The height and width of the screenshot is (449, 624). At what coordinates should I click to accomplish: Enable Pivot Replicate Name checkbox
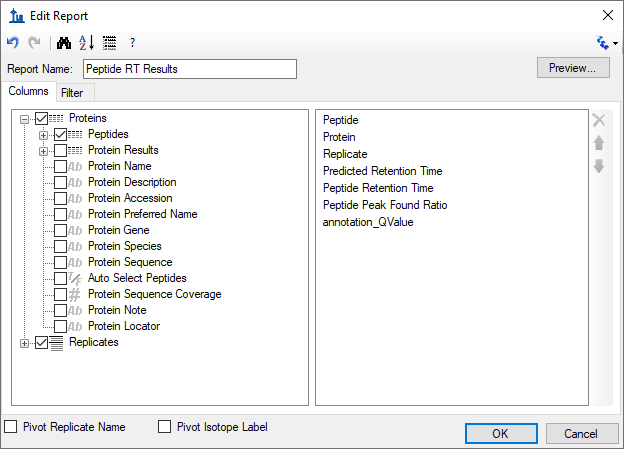(x=12, y=427)
